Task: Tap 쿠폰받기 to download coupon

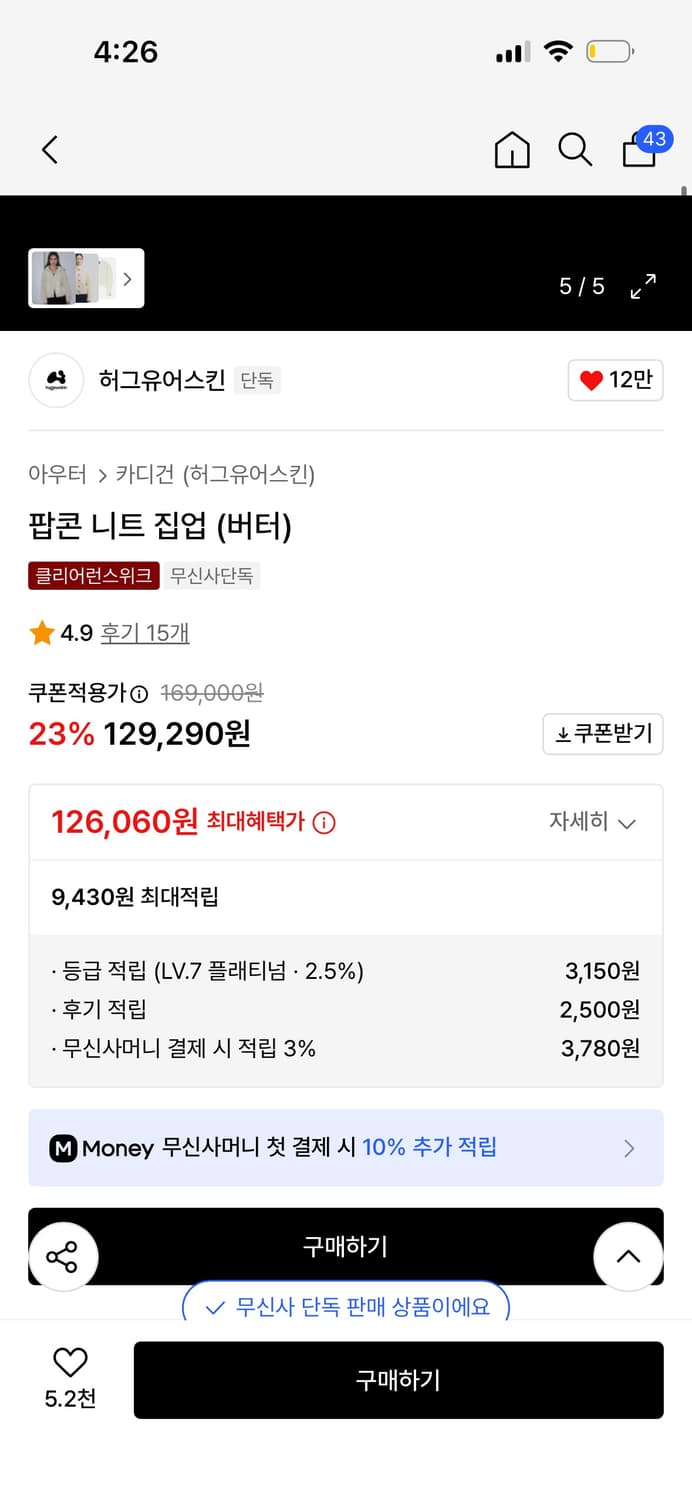Action: pyautogui.click(x=602, y=734)
